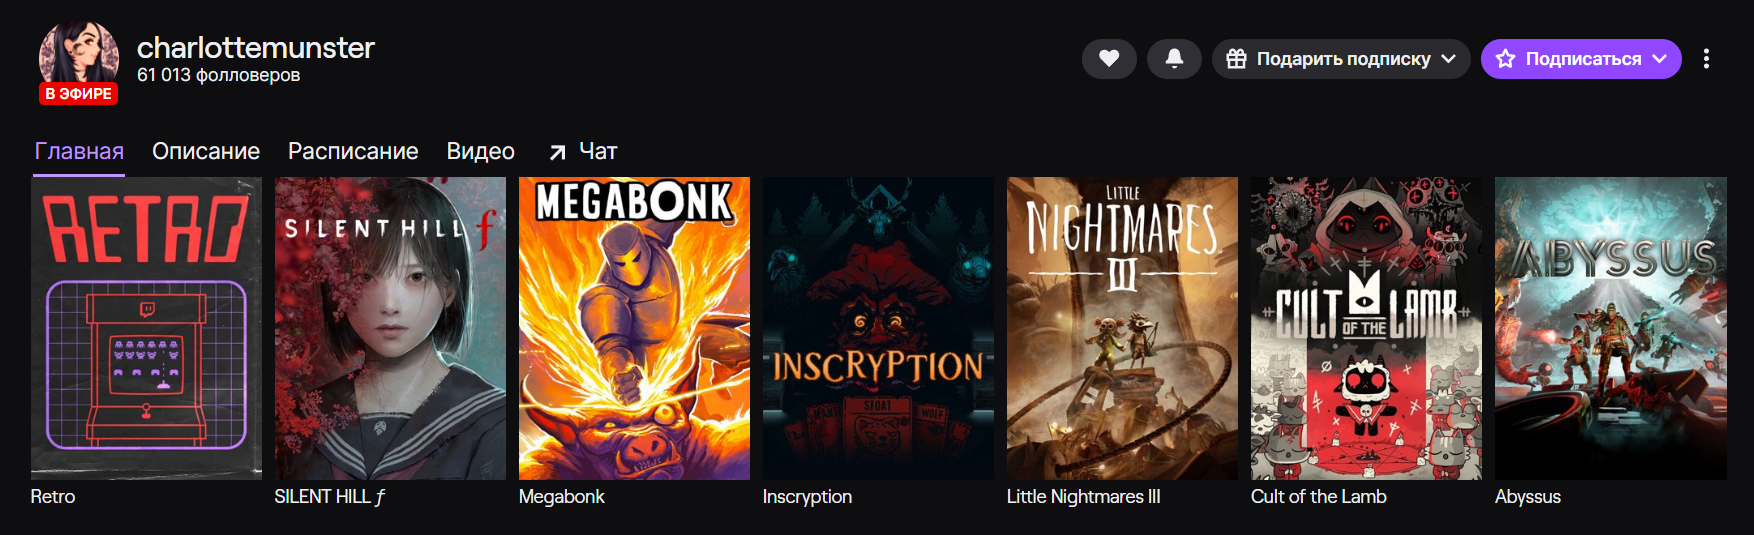This screenshot has height=535, width=1754.
Task: Click the charlottemunster channel name
Action: click(256, 47)
